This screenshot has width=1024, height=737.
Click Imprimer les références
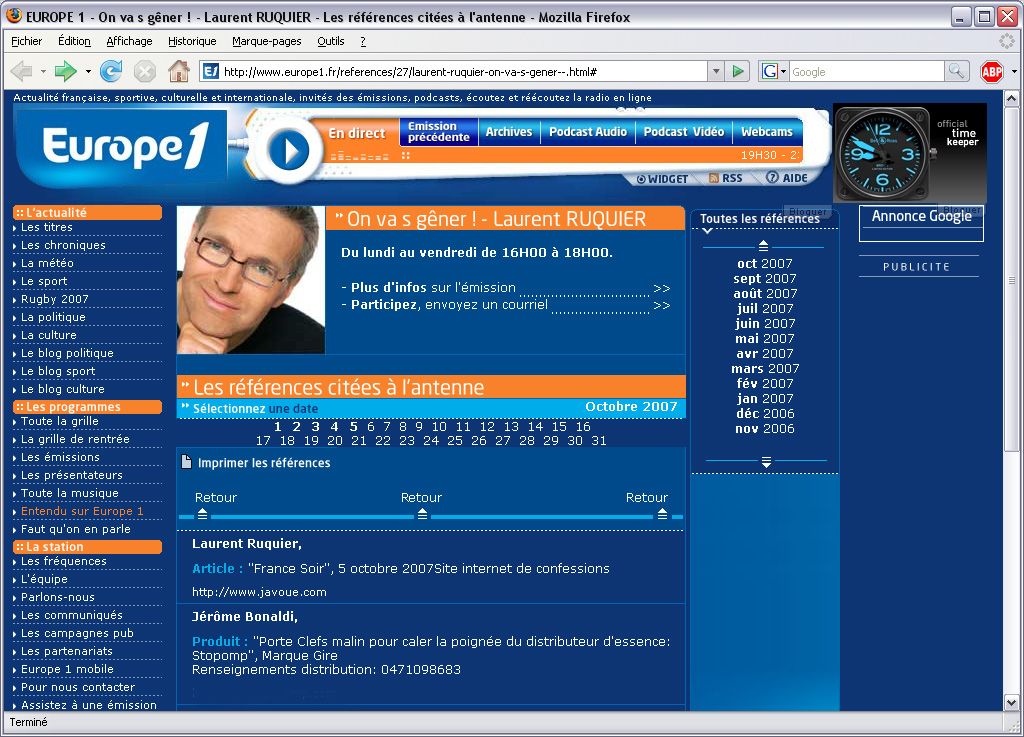264,463
